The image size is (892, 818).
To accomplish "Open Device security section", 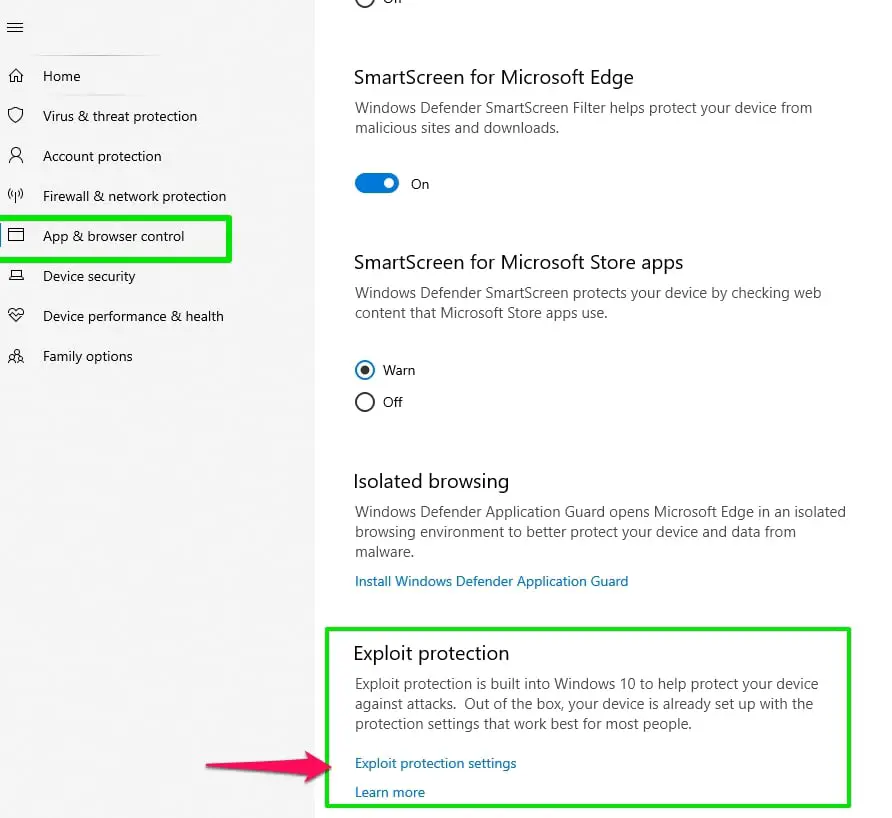I will pyautogui.click(x=89, y=276).
